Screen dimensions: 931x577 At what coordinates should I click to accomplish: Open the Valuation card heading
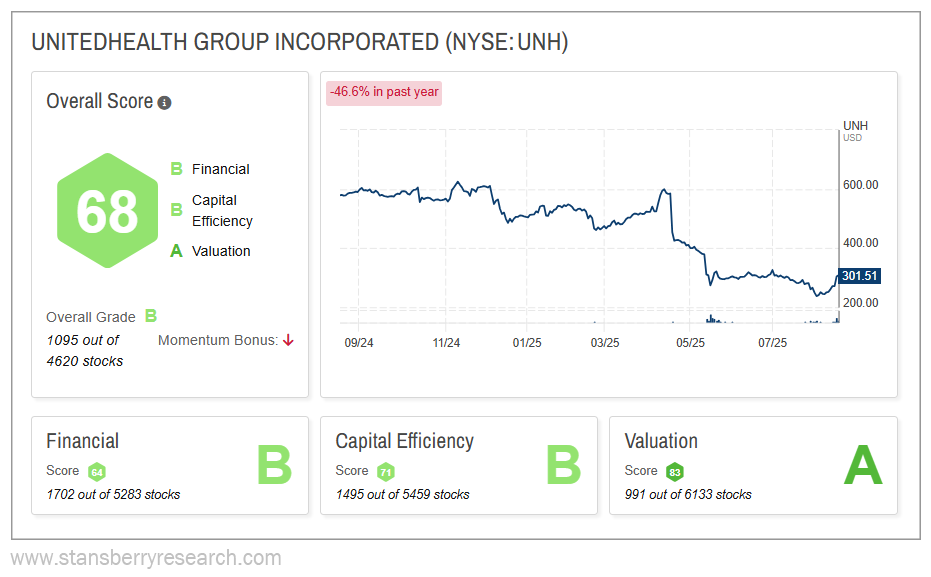(x=661, y=441)
